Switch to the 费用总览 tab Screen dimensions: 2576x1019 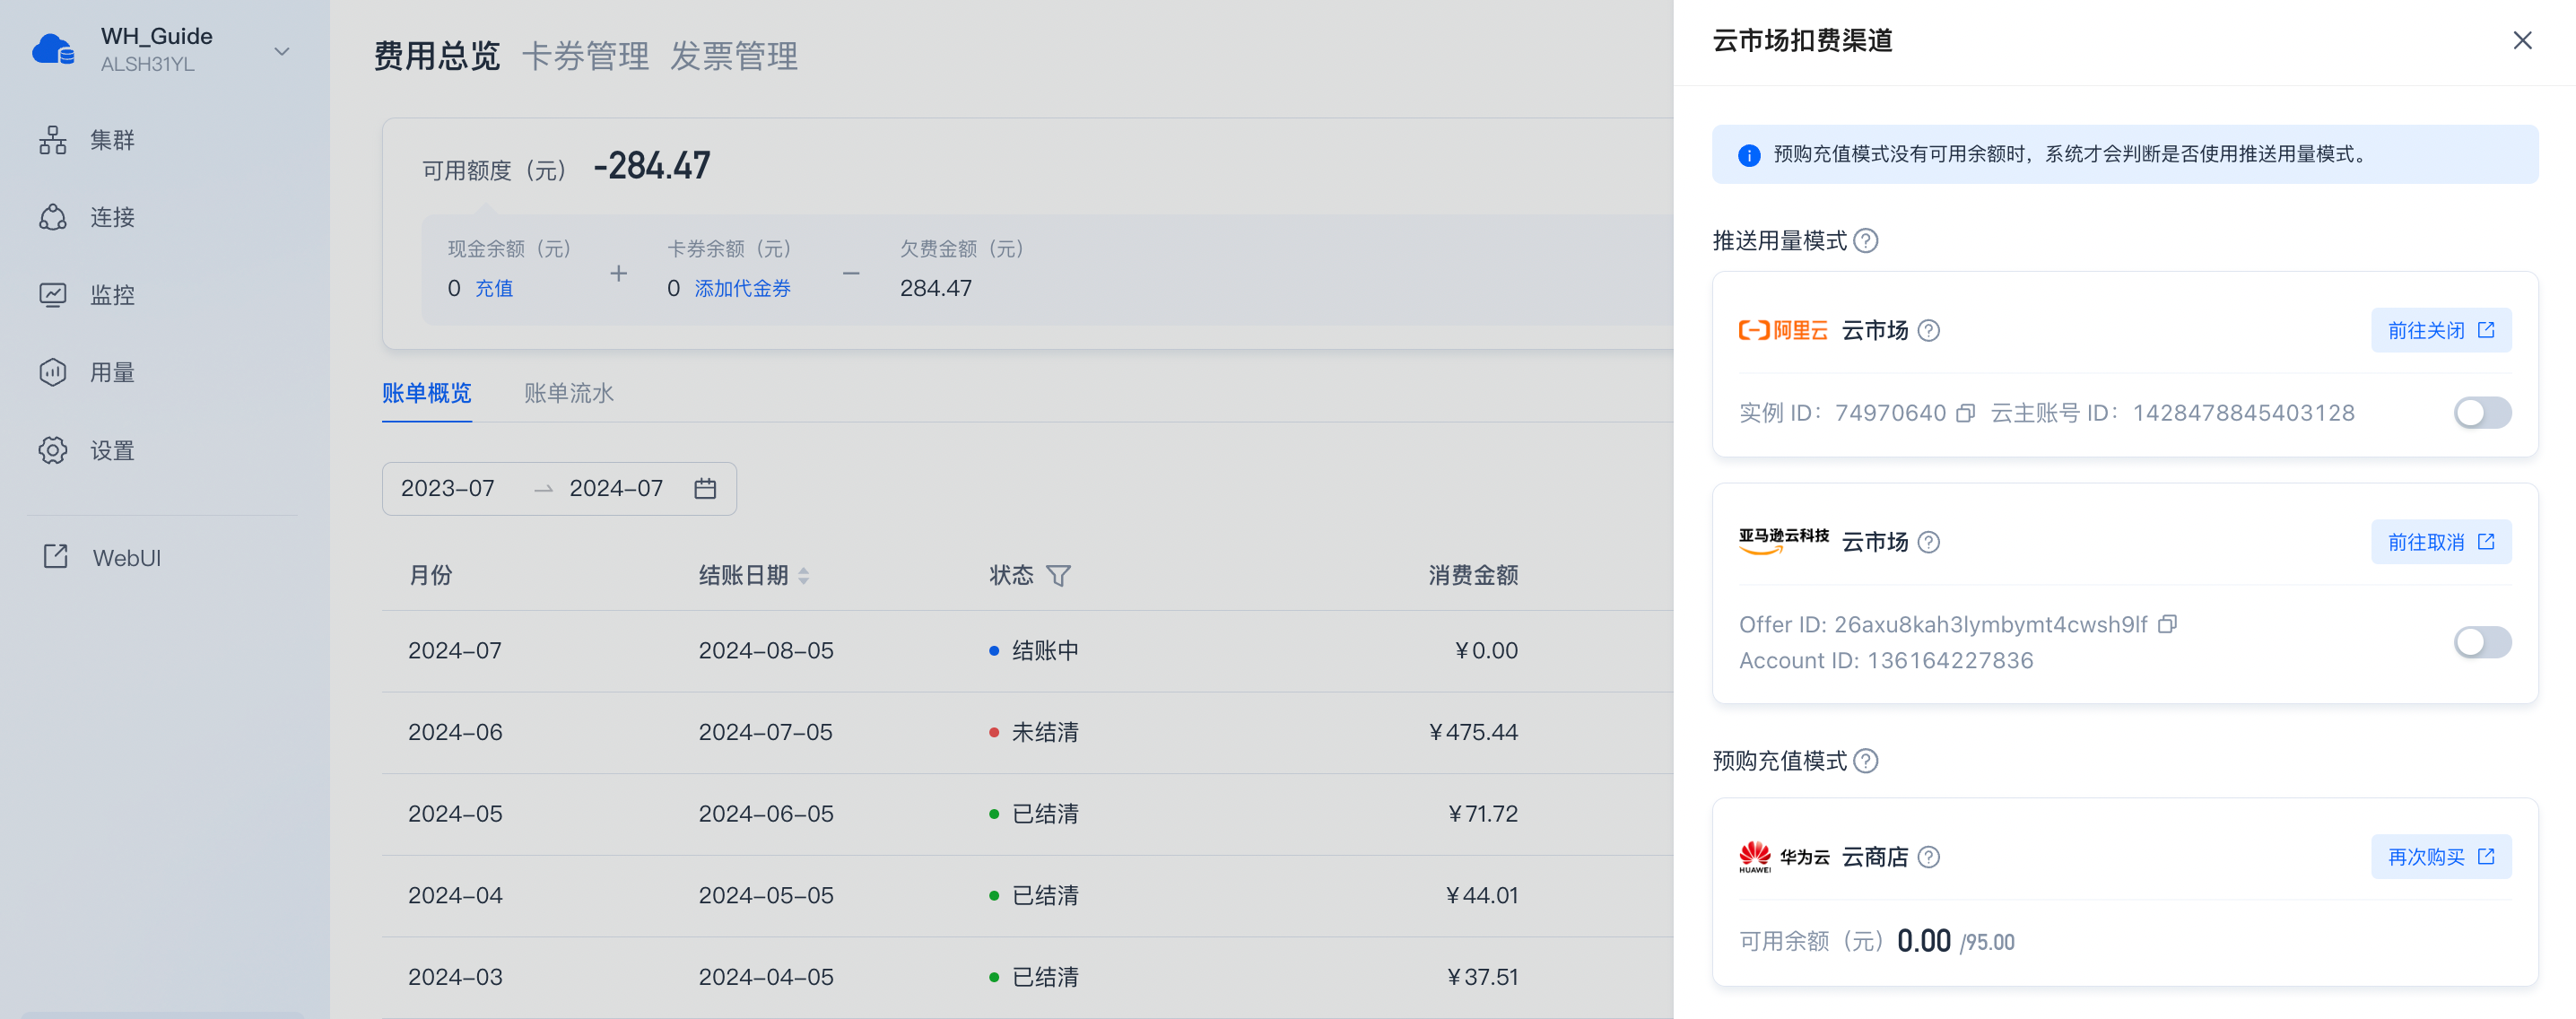pyautogui.click(x=436, y=55)
